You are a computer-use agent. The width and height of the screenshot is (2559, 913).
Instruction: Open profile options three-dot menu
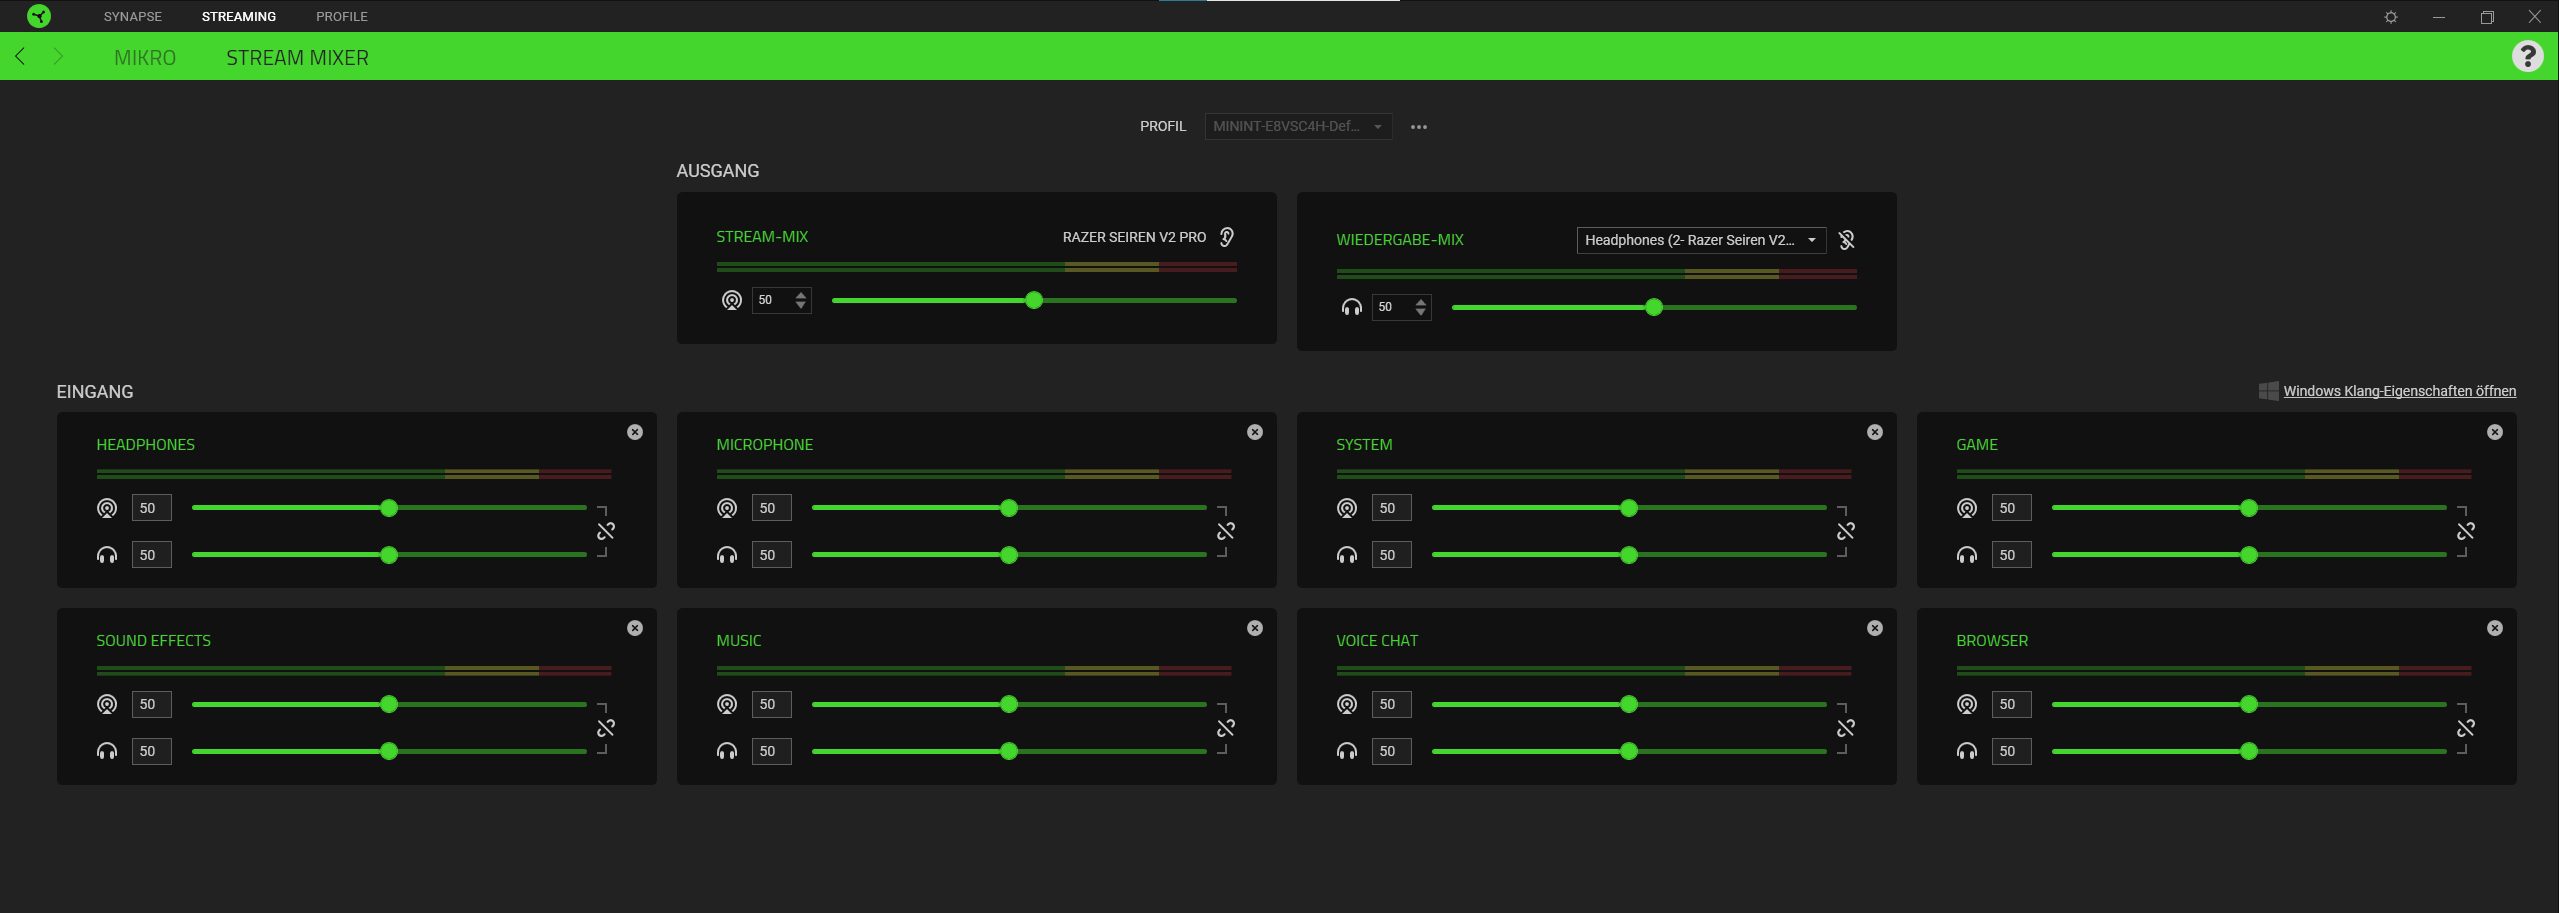(1418, 127)
